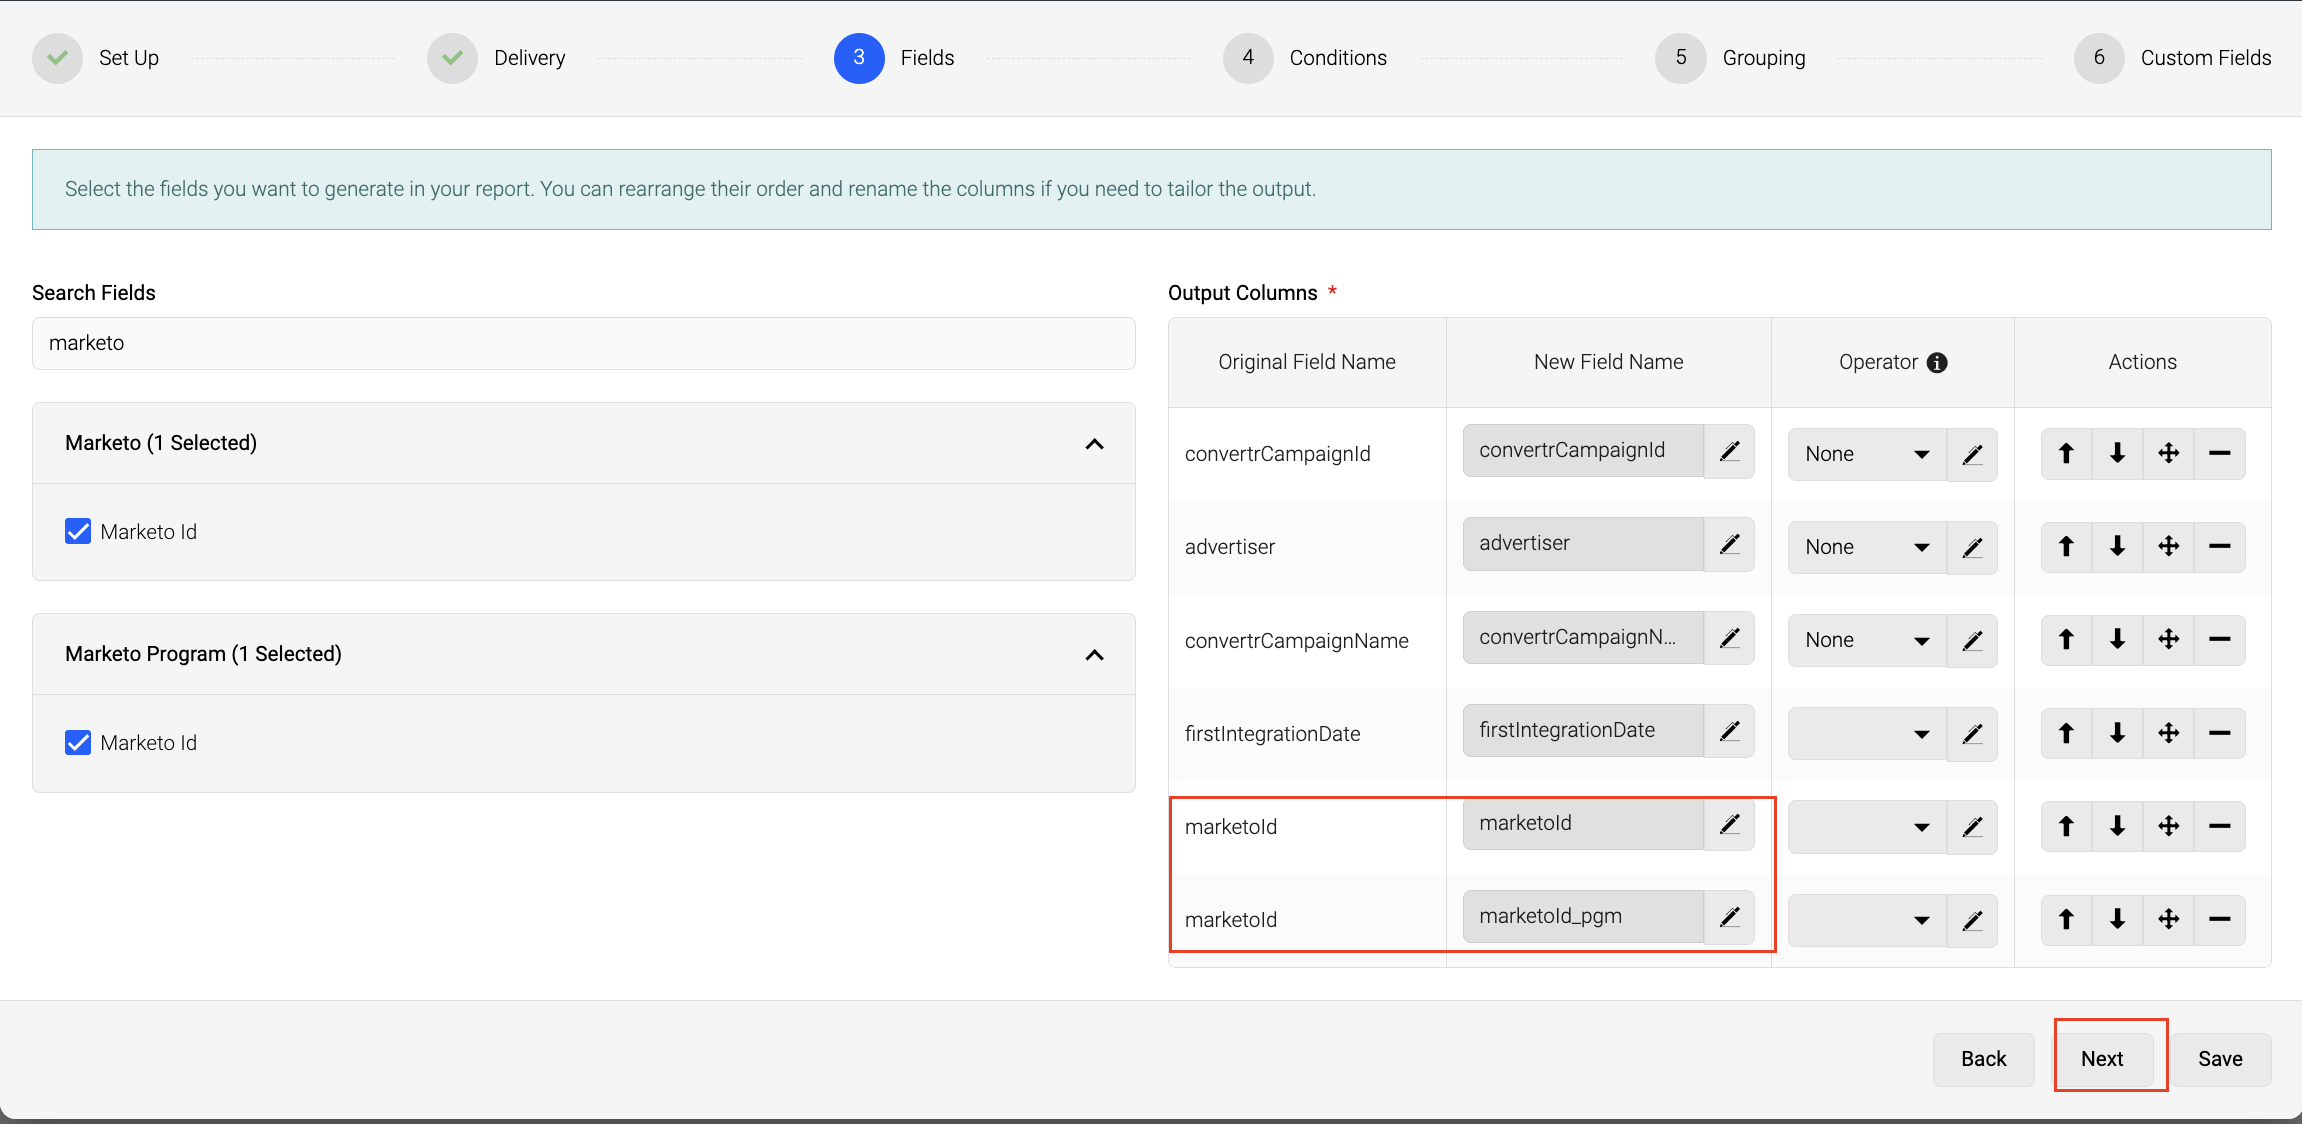Screen dimensions: 2302x1124
Task: Open operator dropdown for advertiser
Action: pos(1867,548)
